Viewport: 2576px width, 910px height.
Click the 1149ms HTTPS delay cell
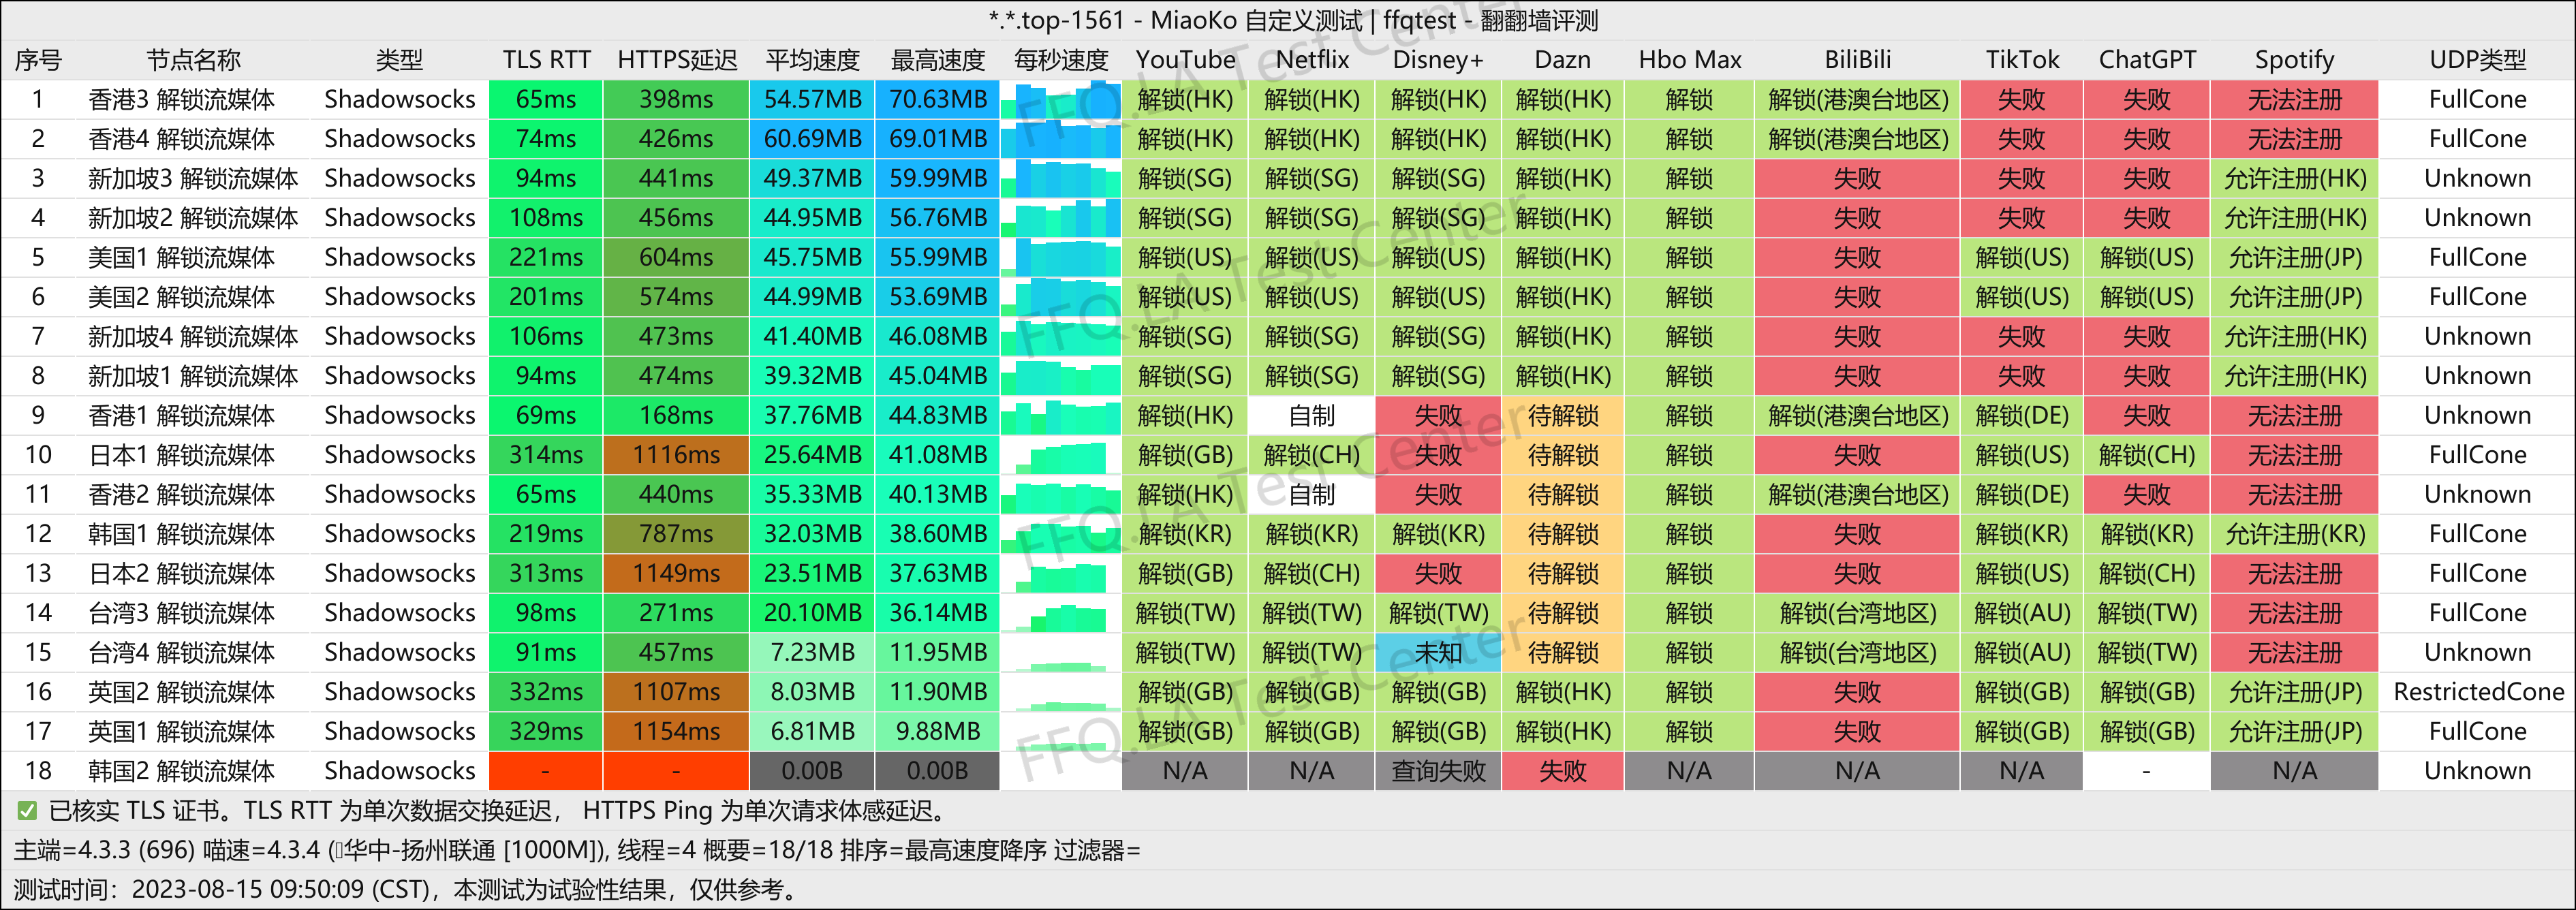[676, 574]
